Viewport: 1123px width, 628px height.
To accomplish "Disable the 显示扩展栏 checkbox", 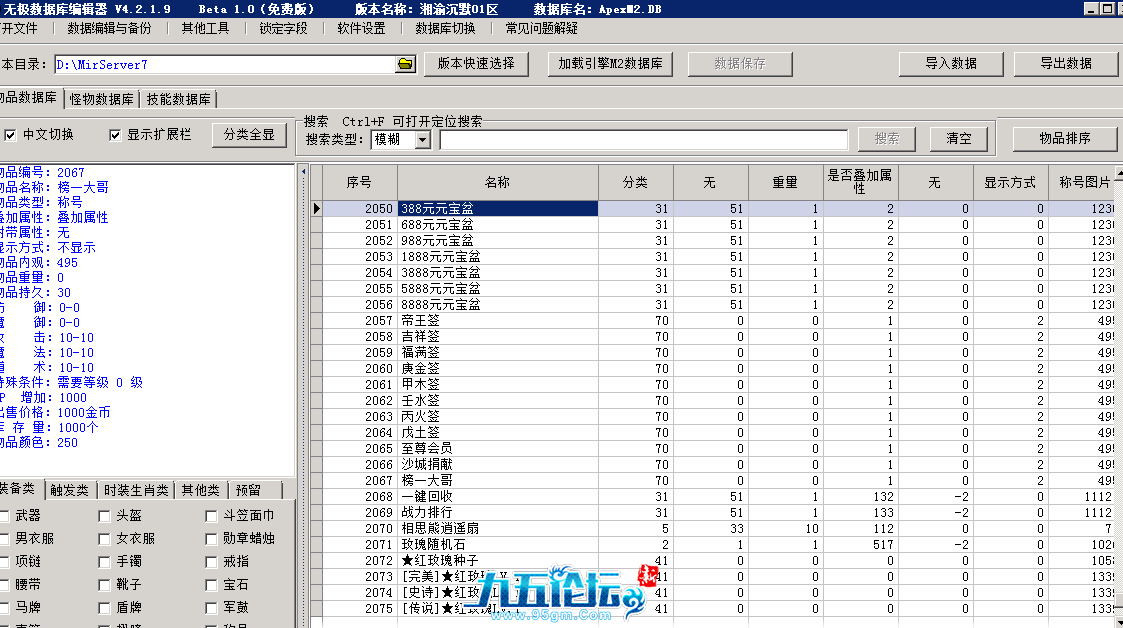I will [x=115, y=135].
